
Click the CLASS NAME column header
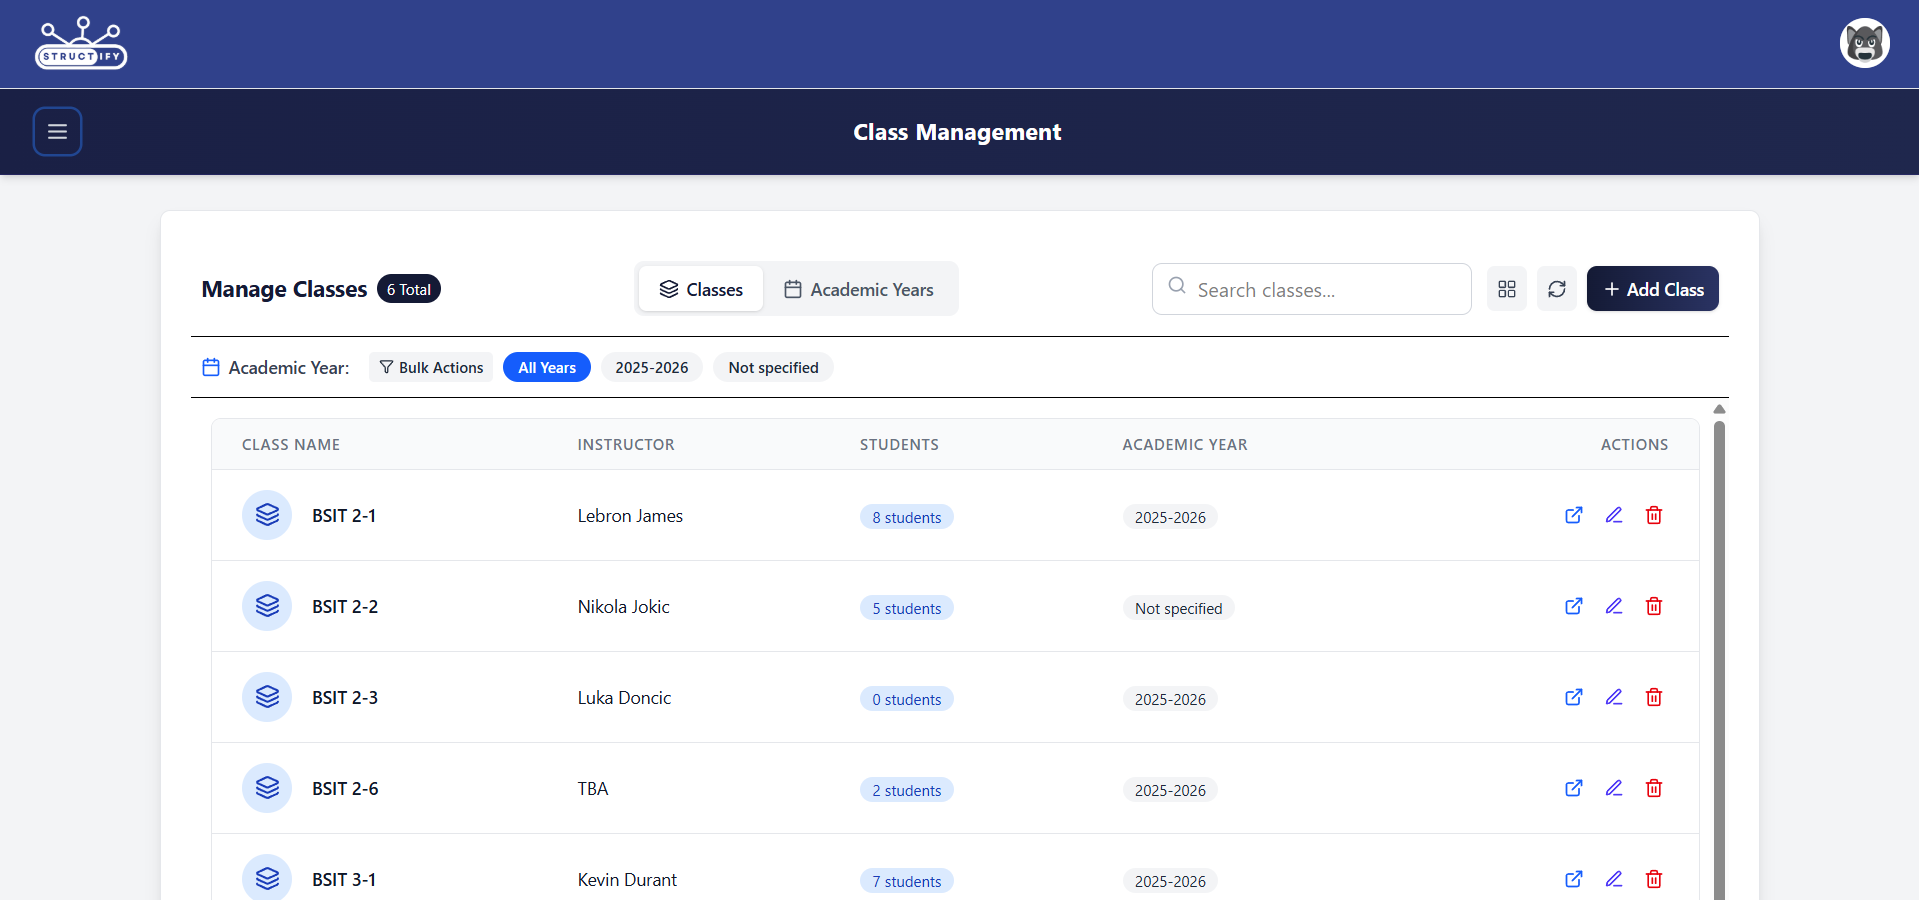coord(291,445)
